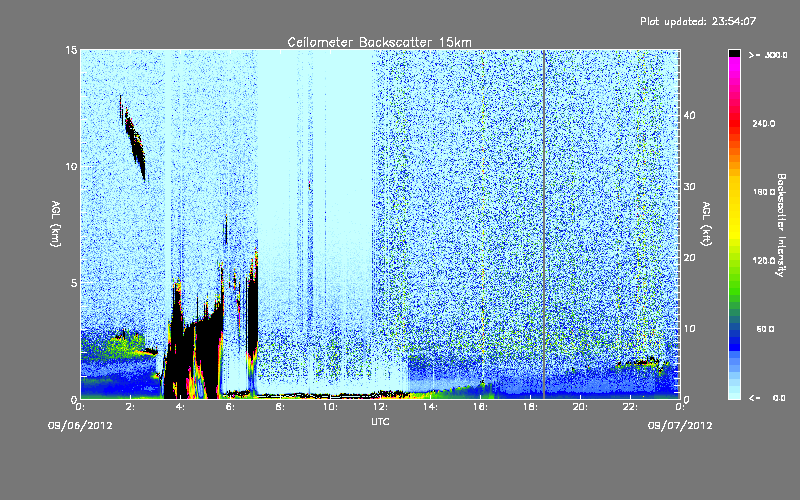Screen dimensions: 800x500
Task: Click the "16:" hour tick on the time axis
Action: 480,407
